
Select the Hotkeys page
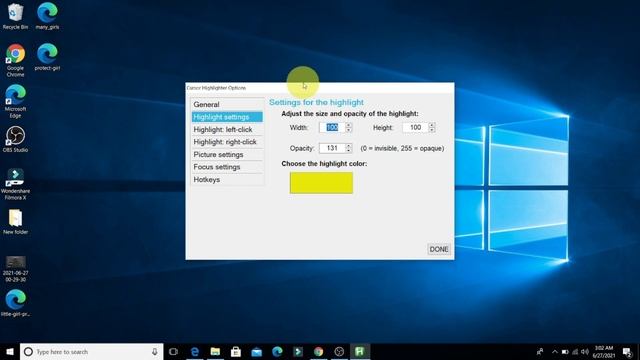(227, 180)
